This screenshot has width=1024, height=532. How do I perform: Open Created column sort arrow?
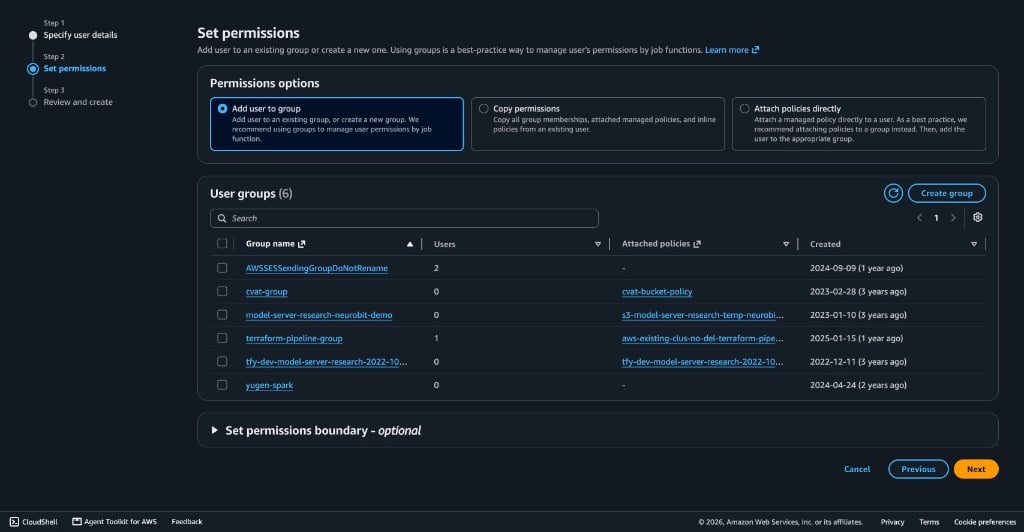(x=974, y=244)
